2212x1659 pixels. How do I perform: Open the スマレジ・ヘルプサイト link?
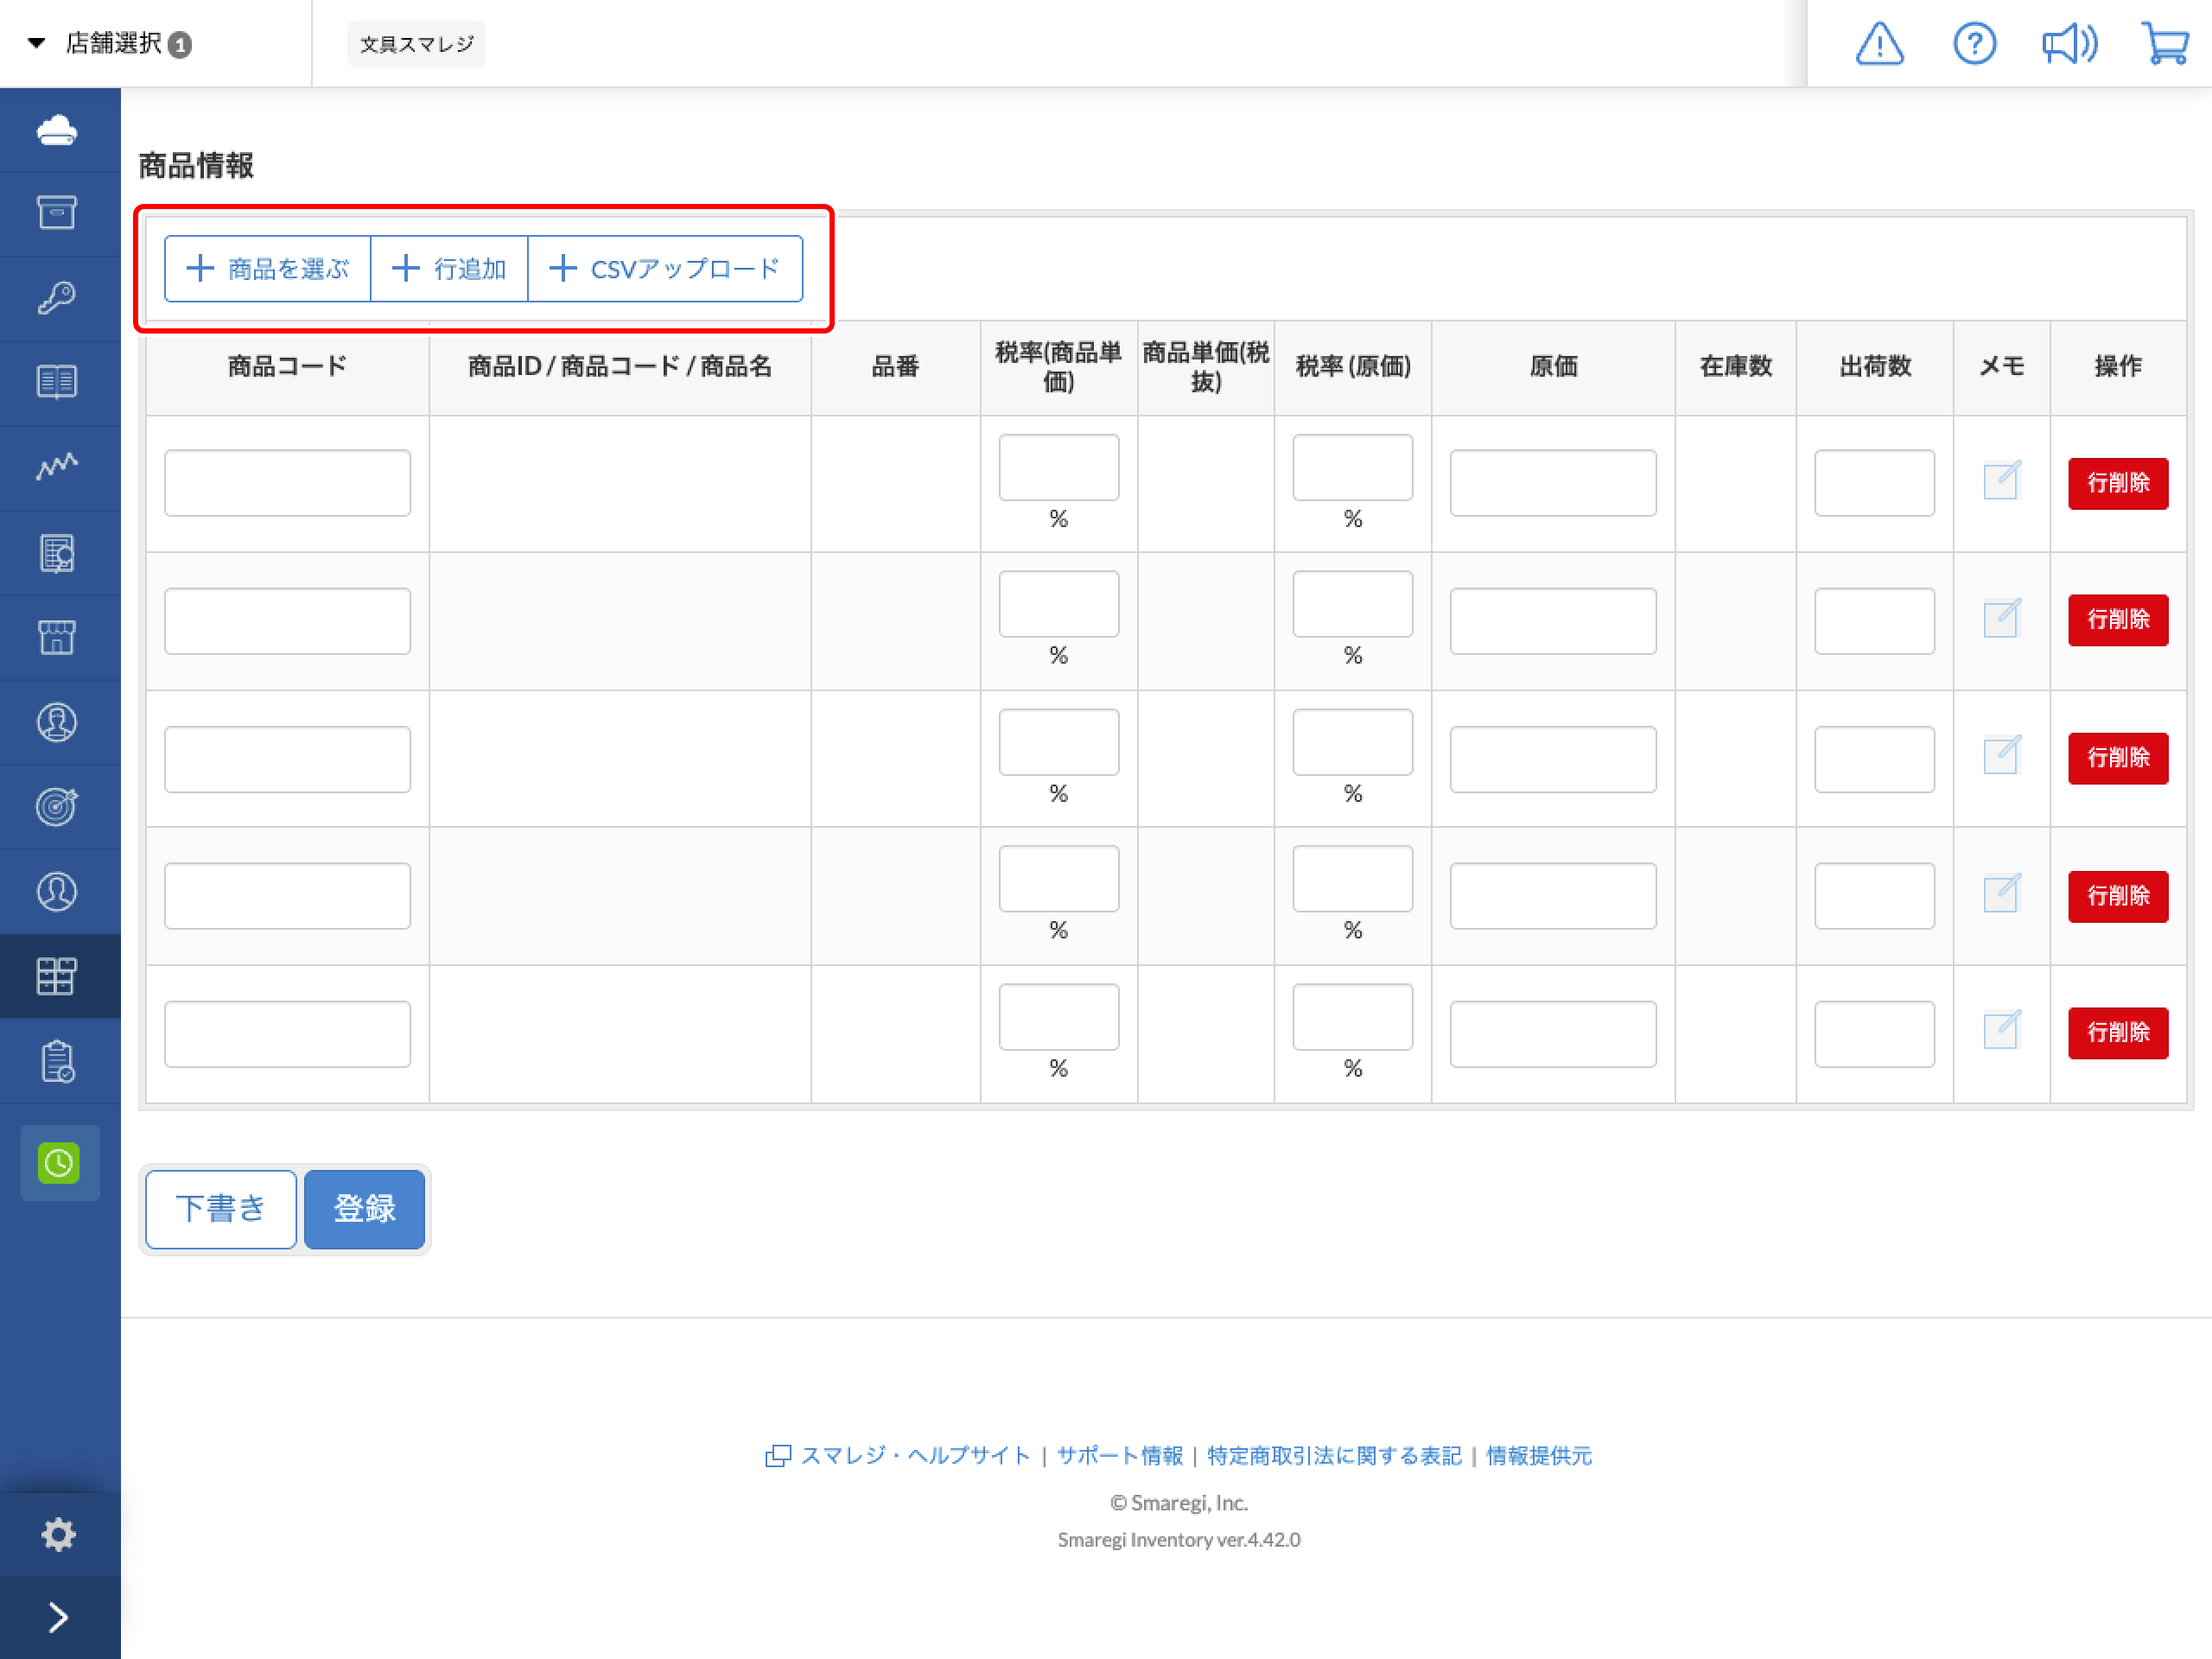(x=914, y=1455)
